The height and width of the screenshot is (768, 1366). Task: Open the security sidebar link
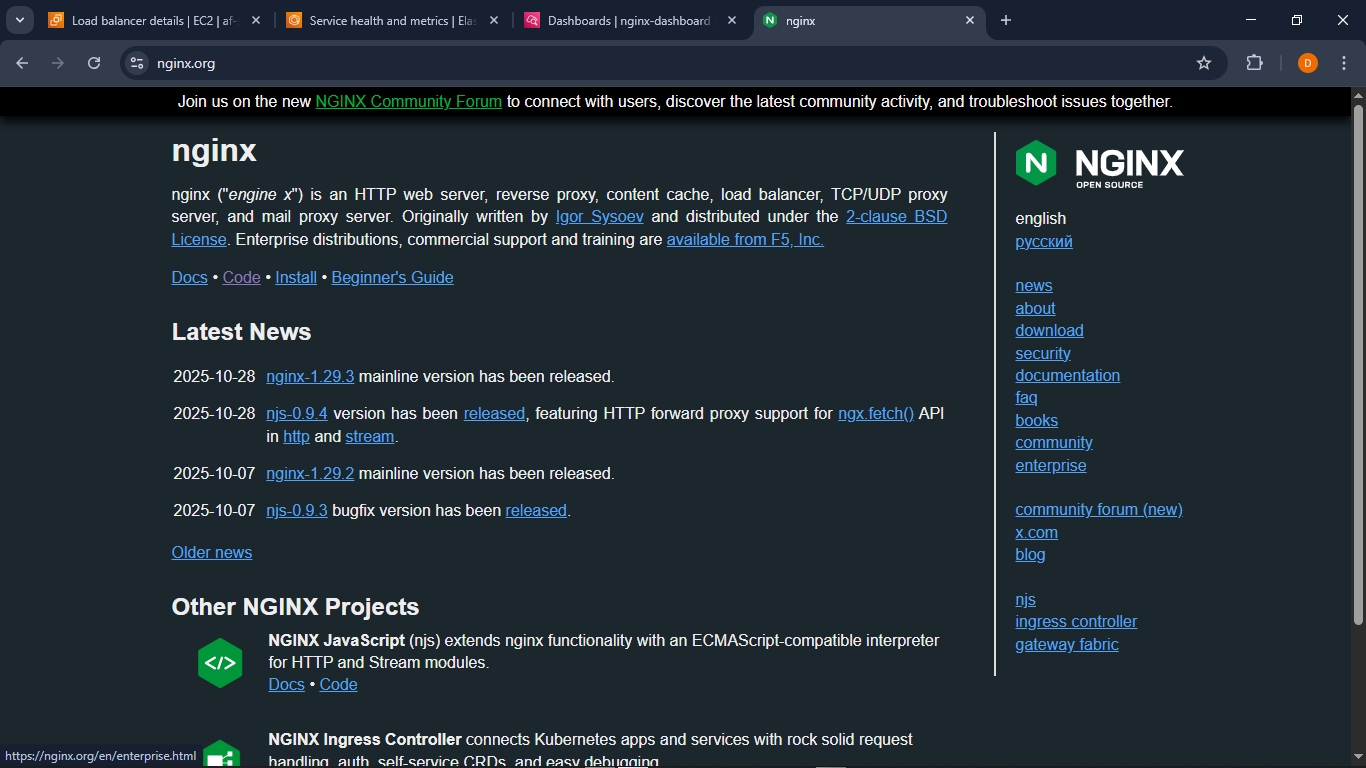point(1043,353)
